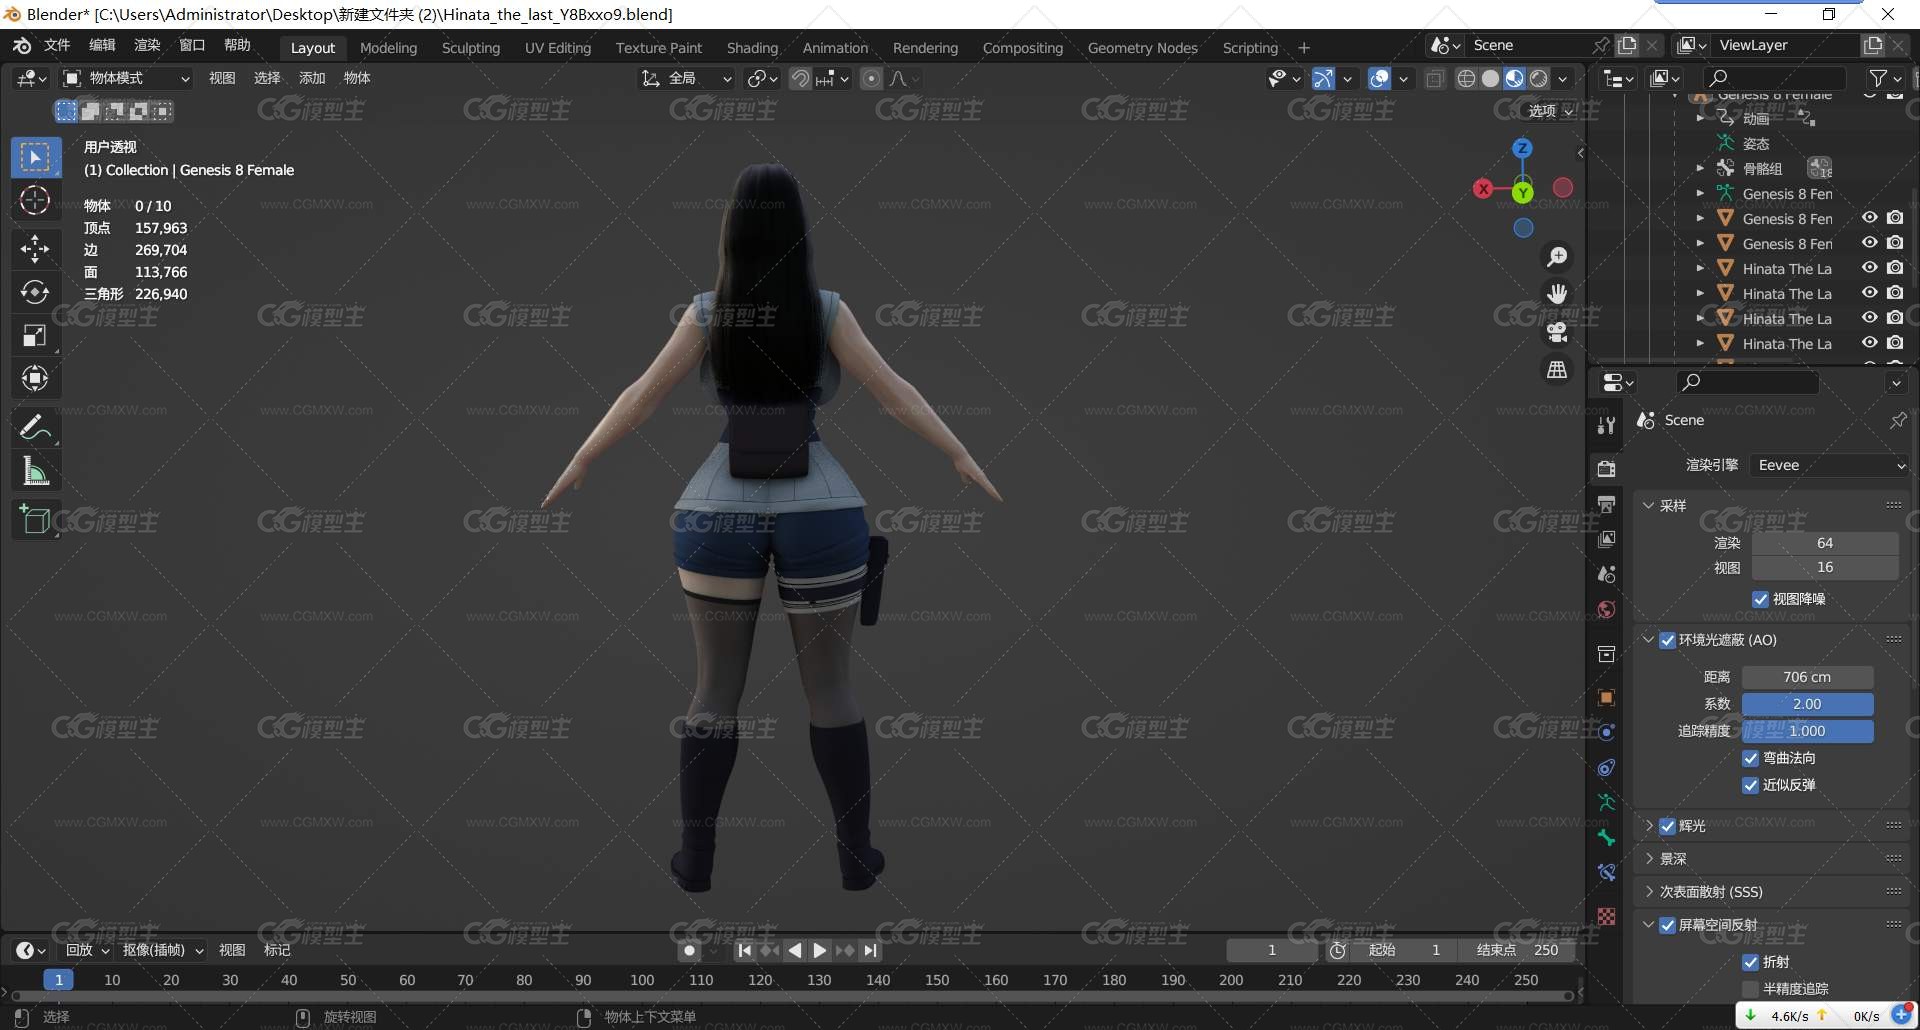This screenshot has height=1030, width=1920.
Task: Switch to the Sculpting workspace tab
Action: point(471,48)
